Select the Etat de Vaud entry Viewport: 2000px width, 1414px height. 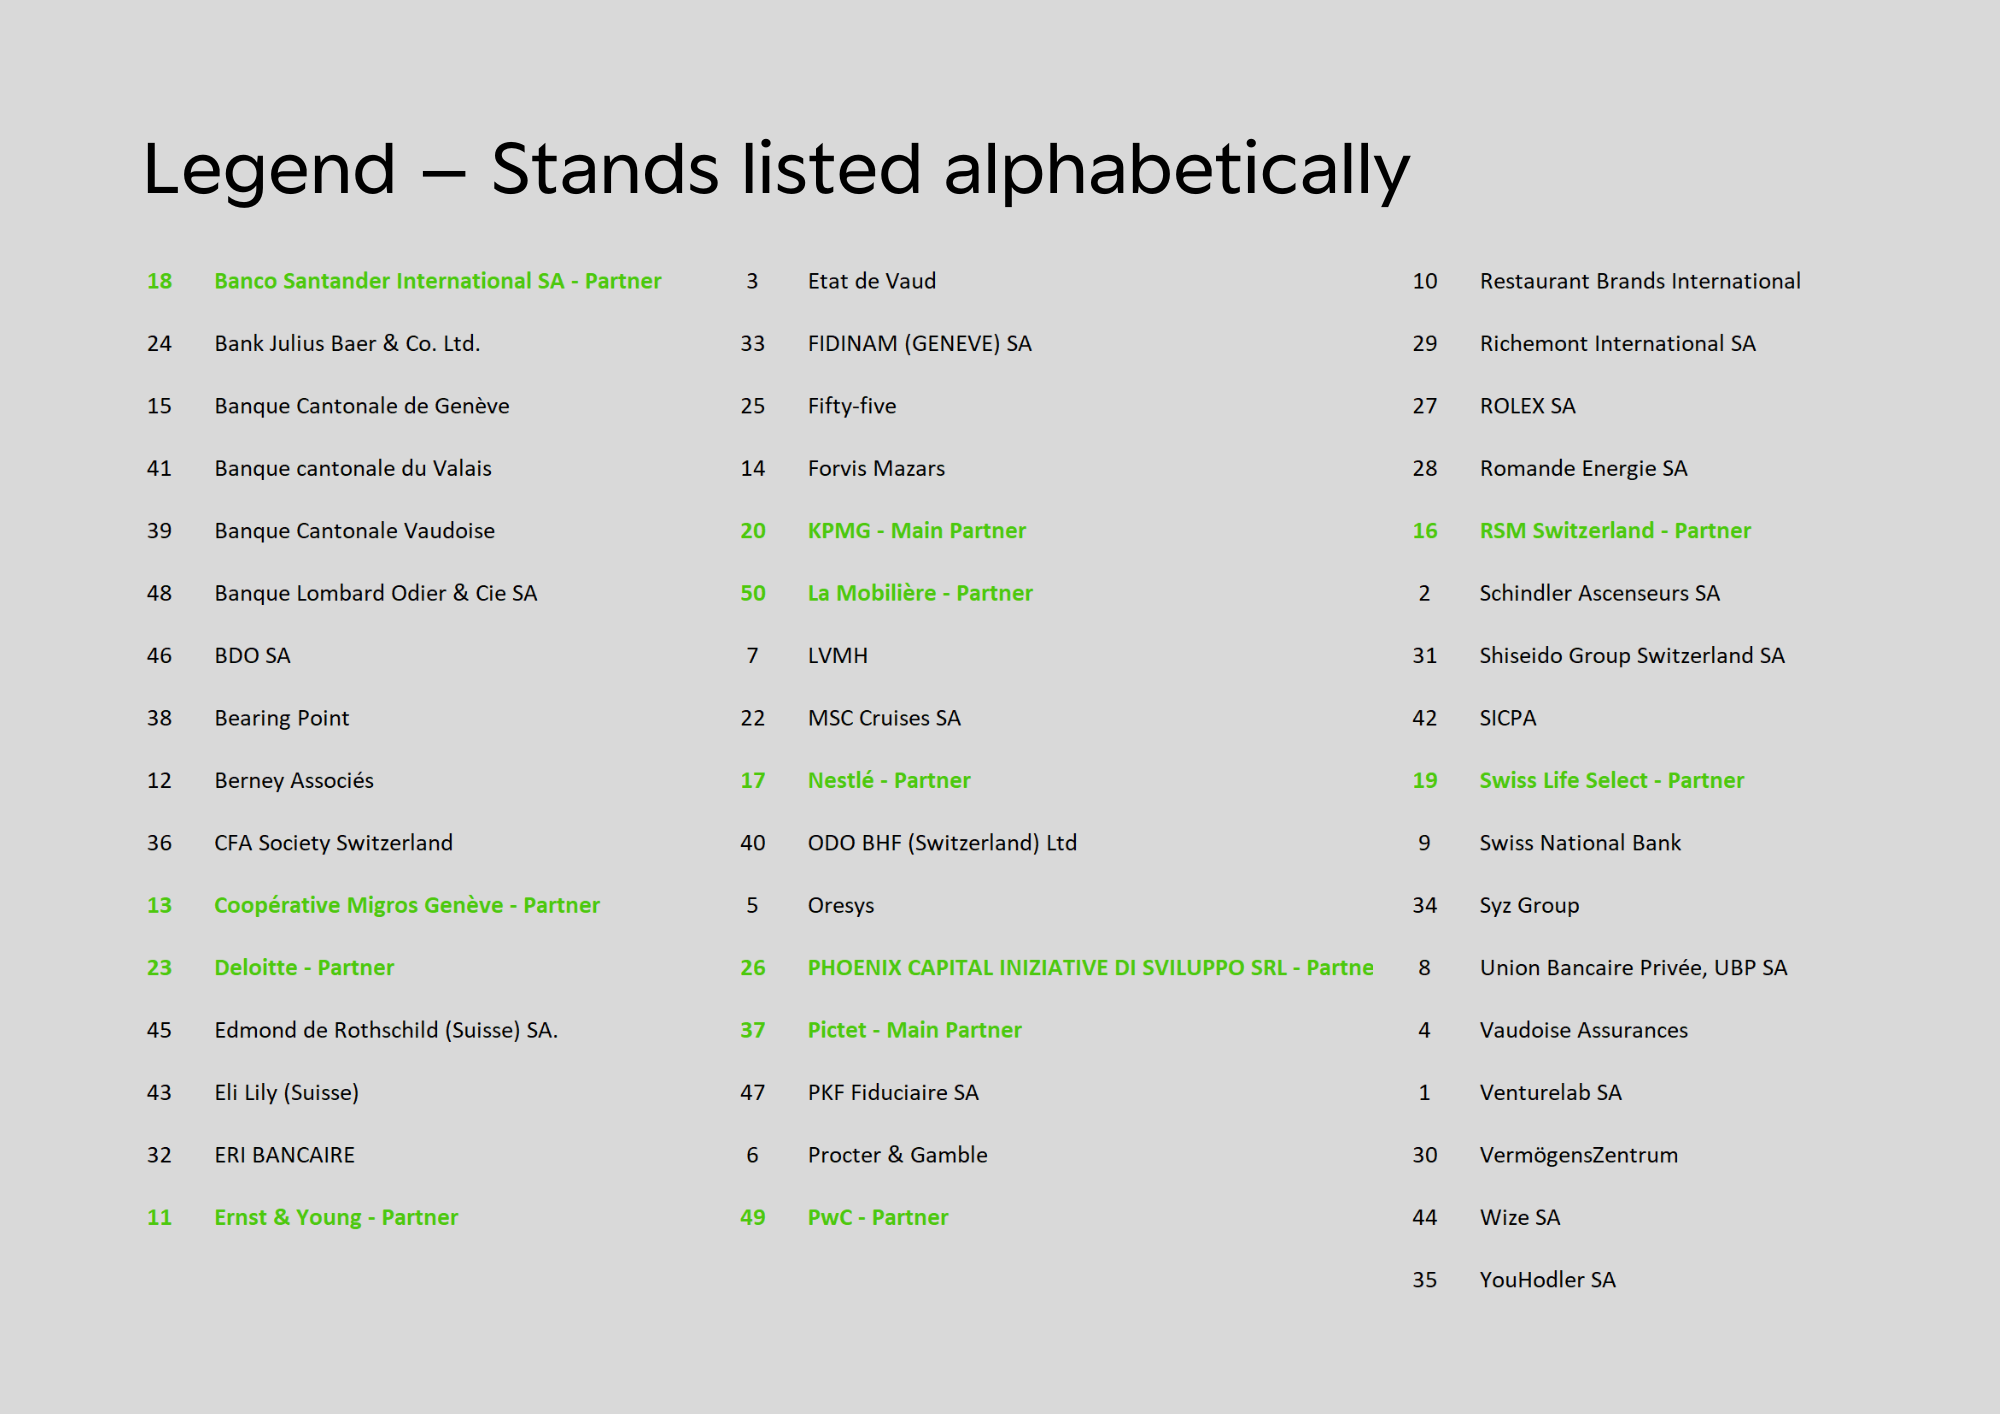[871, 281]
